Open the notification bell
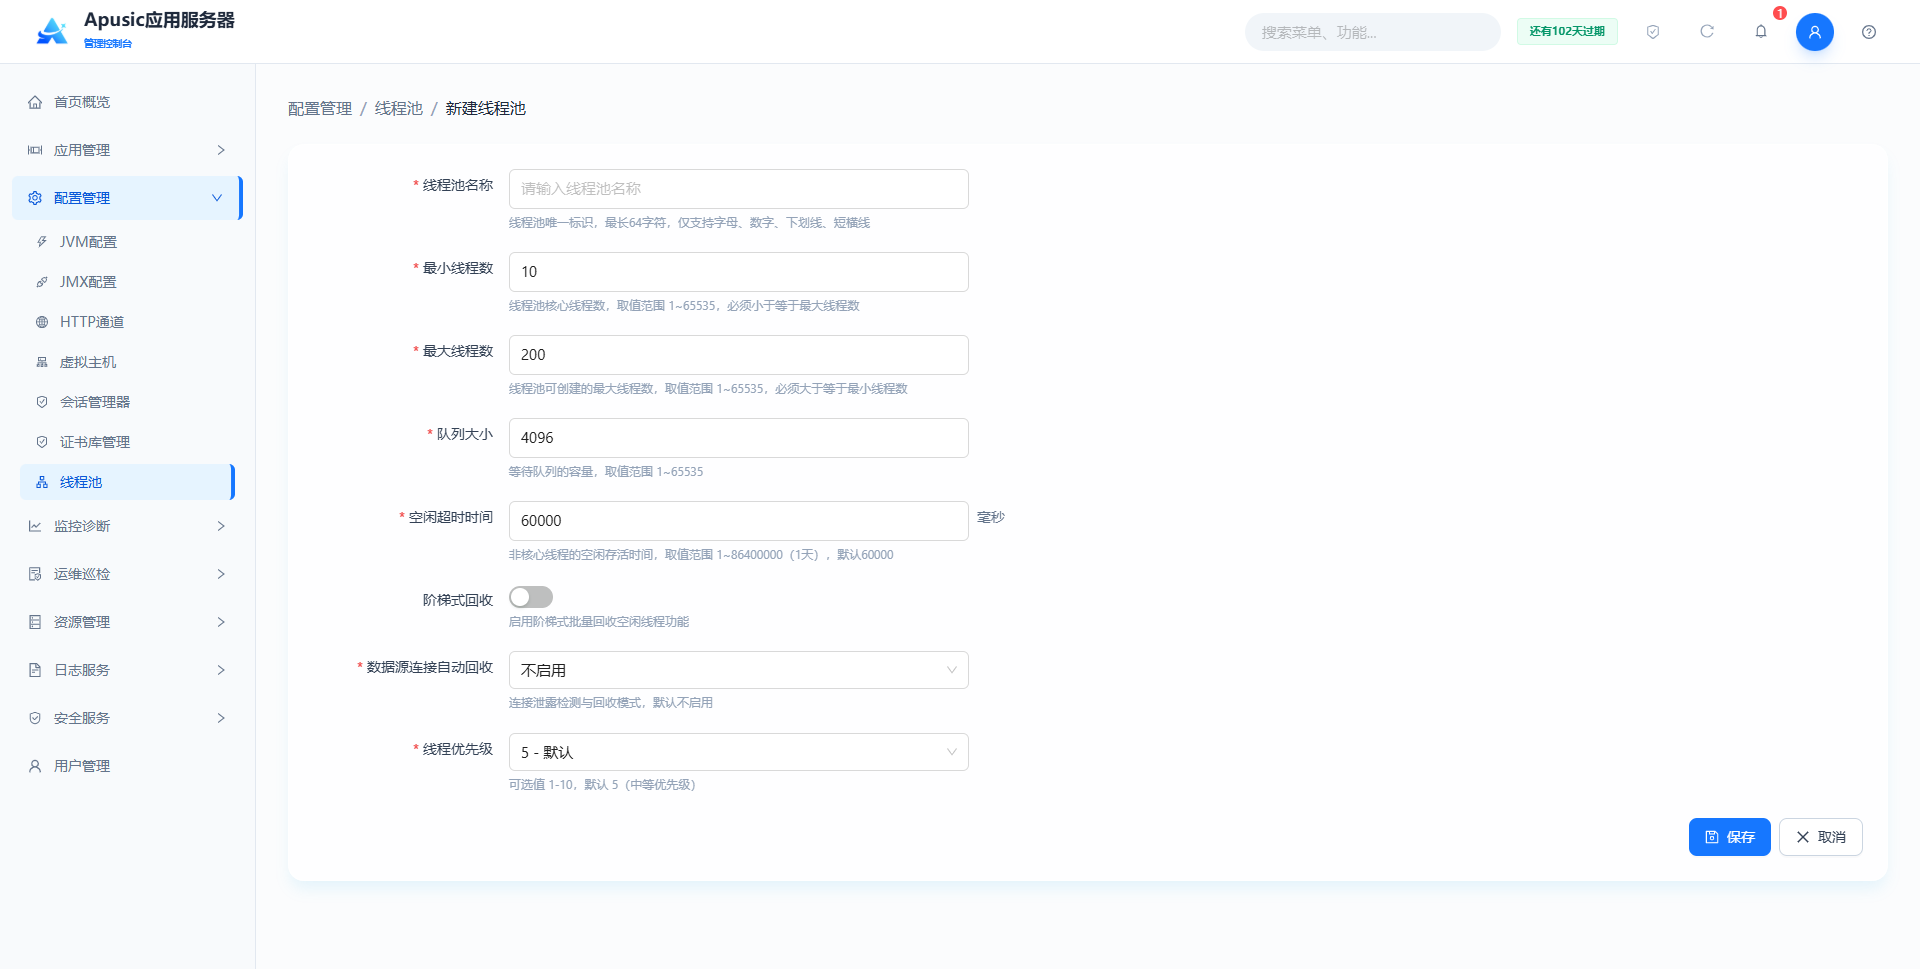 click(x=1761, y=32)
